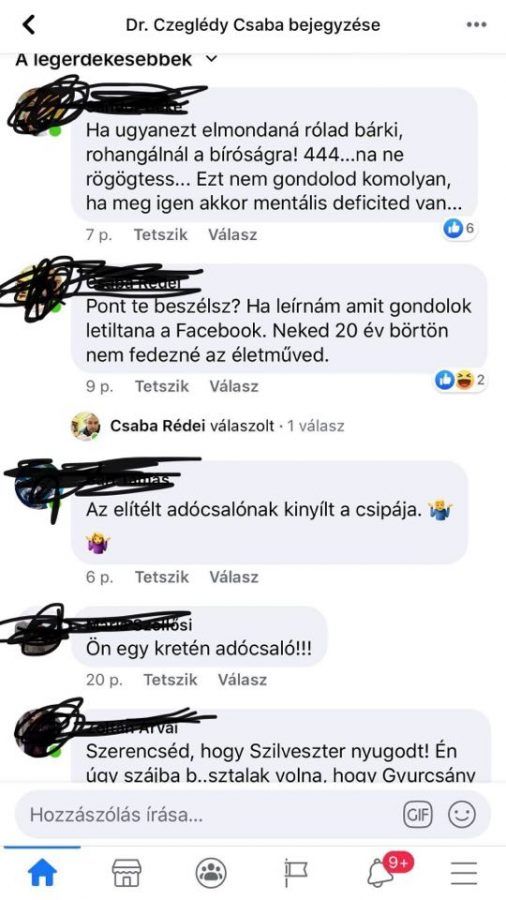Open the three-dot post options menu
Viewport: 506px width, 900px height.
[476, 25]
